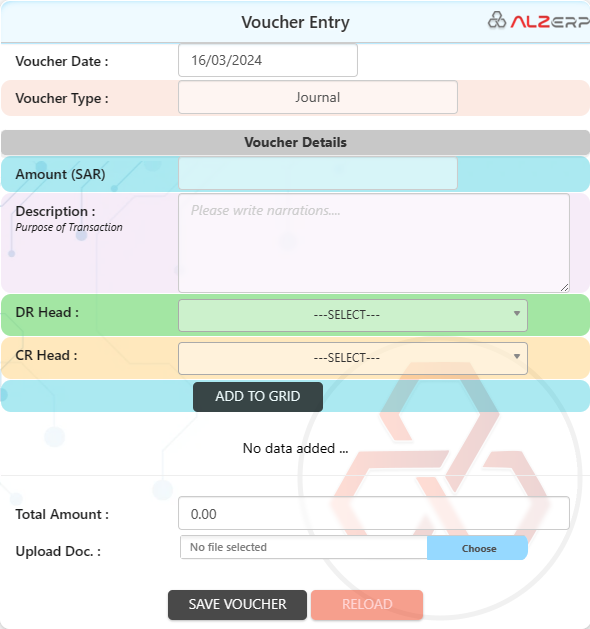Click the SAVE VOUCHER button
This screenshot has width=590, height=629.
point(237,605)
